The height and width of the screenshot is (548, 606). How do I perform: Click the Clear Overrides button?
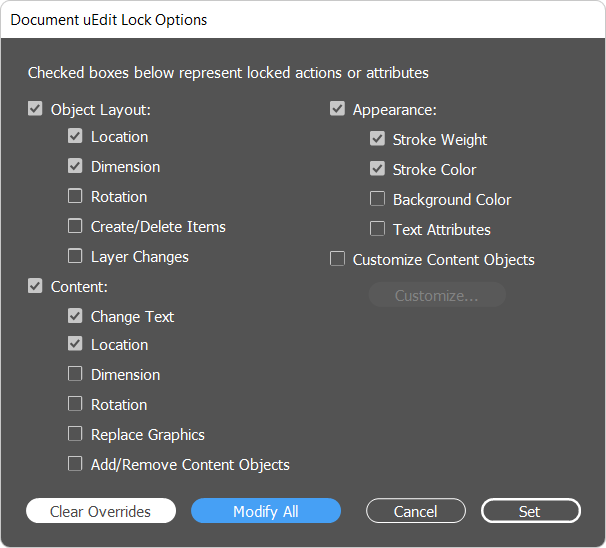[101, 511]
